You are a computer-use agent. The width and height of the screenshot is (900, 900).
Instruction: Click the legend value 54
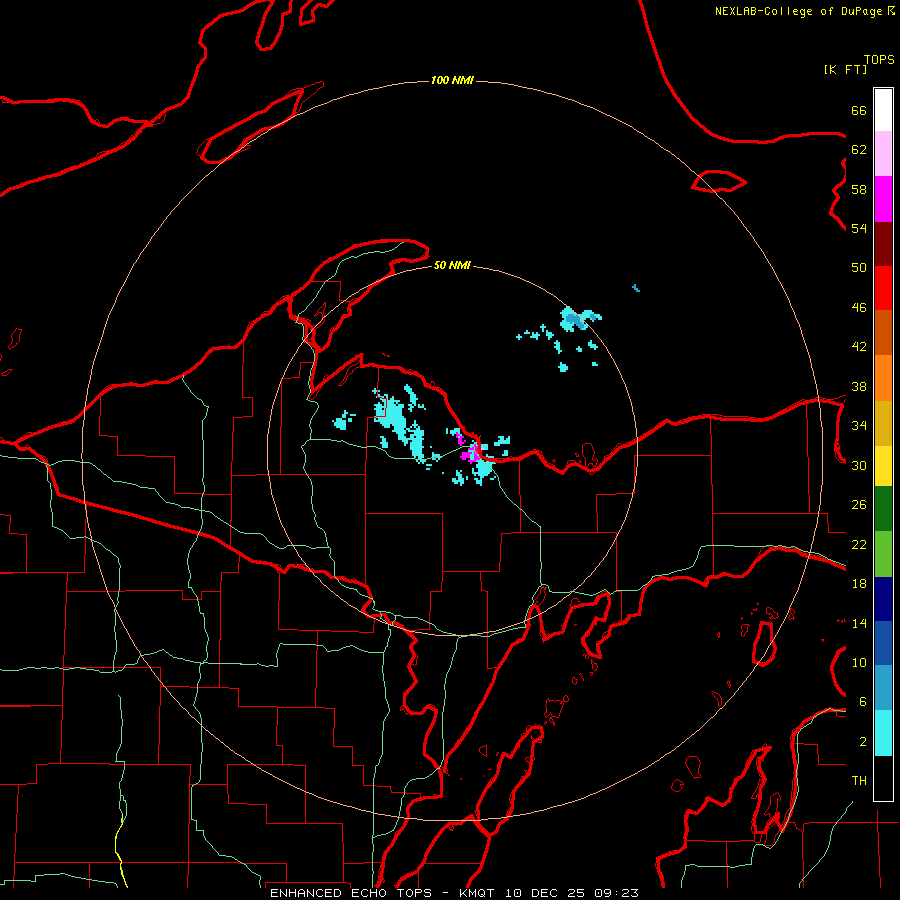[859, 228]
